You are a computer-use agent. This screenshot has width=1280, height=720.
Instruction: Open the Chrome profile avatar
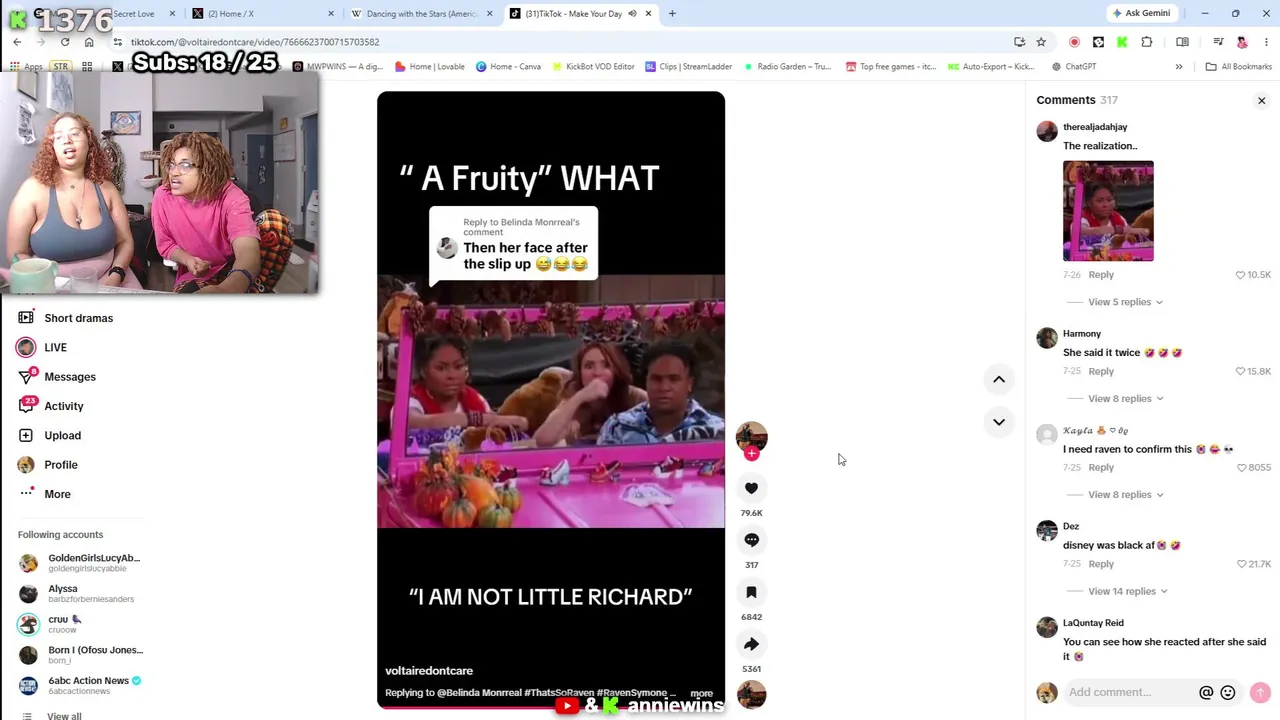pos(1242,42)
